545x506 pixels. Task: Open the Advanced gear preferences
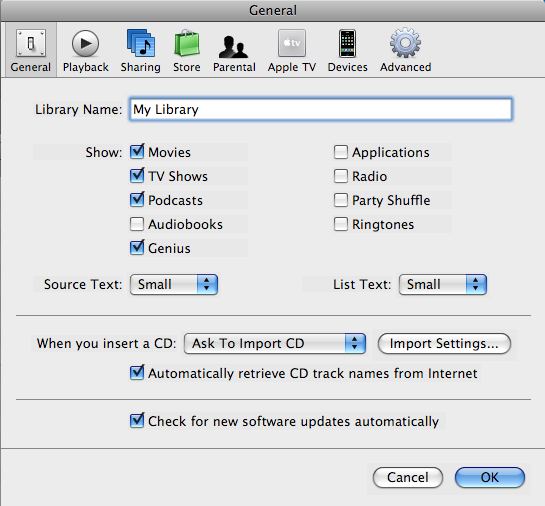(405, 51)
